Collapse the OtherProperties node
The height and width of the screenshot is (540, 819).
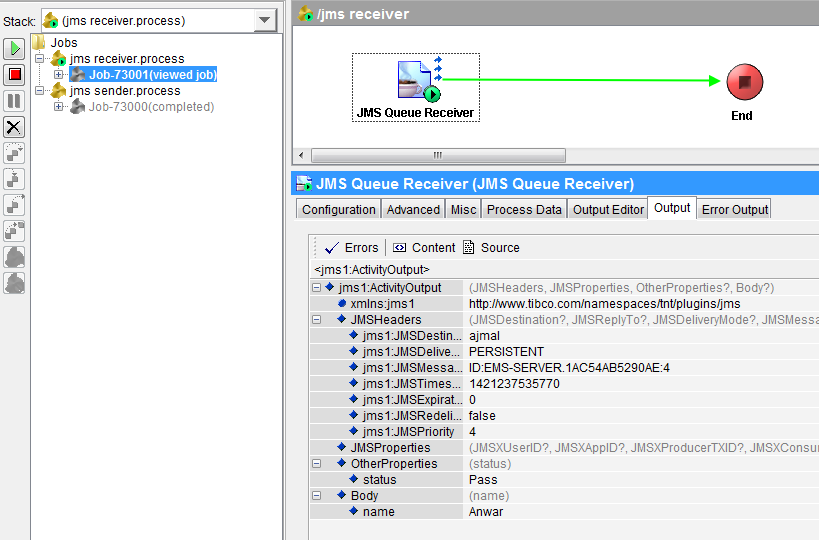316,463
